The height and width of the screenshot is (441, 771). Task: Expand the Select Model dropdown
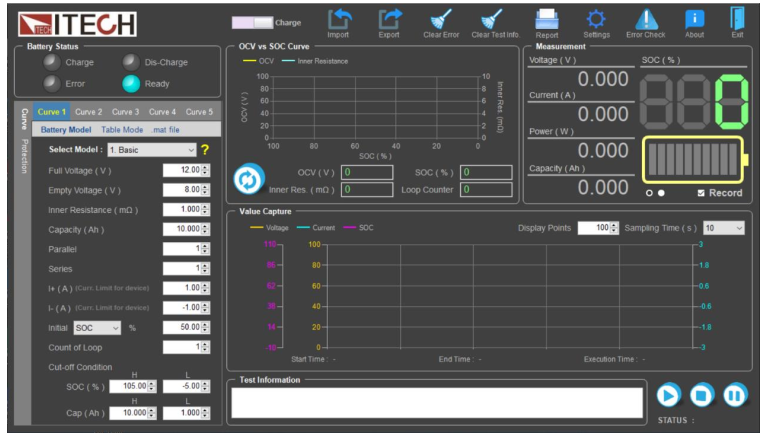(151, 150)
